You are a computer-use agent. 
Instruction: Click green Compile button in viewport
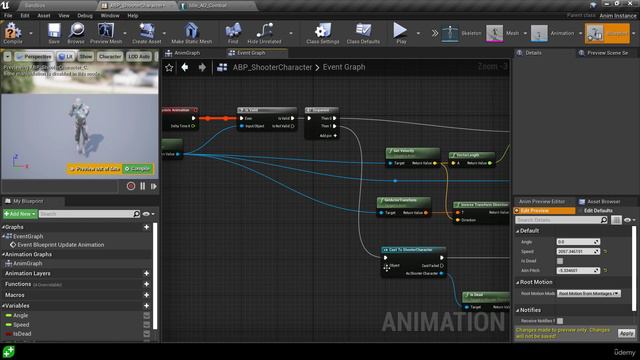pos(138,169)
